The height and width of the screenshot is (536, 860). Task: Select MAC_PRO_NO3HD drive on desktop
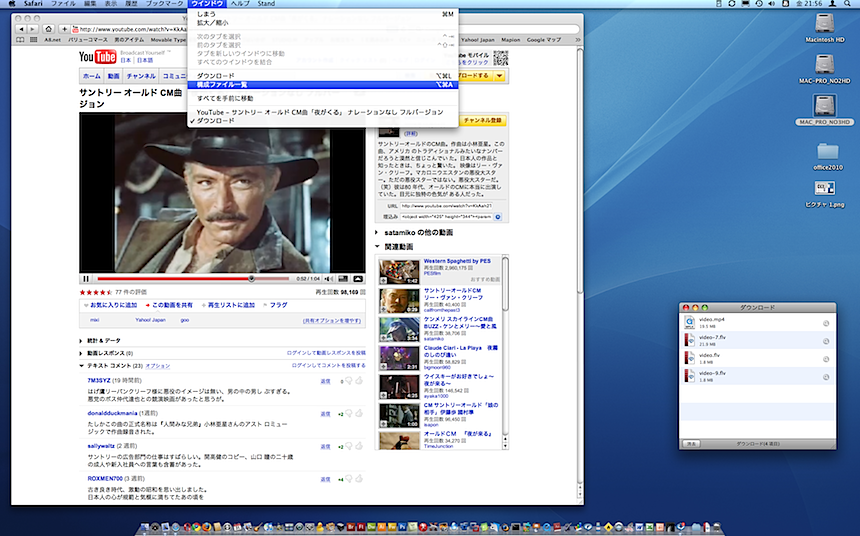point(824,105)
